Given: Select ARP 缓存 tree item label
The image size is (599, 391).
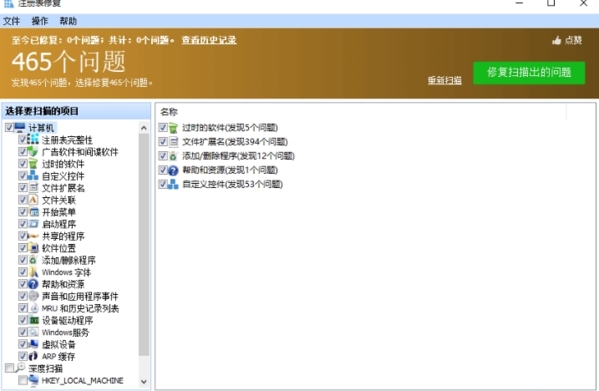Looking at the screenshot, I should (58, 356).
